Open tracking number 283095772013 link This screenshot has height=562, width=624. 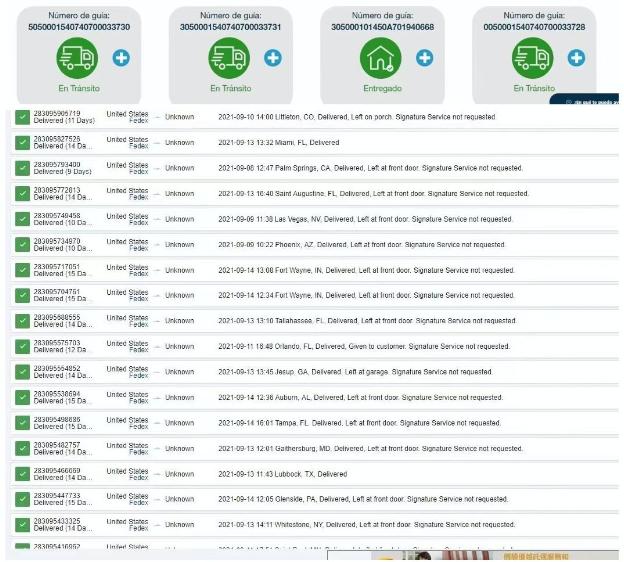pyautogui.click(x=57, y=190)
